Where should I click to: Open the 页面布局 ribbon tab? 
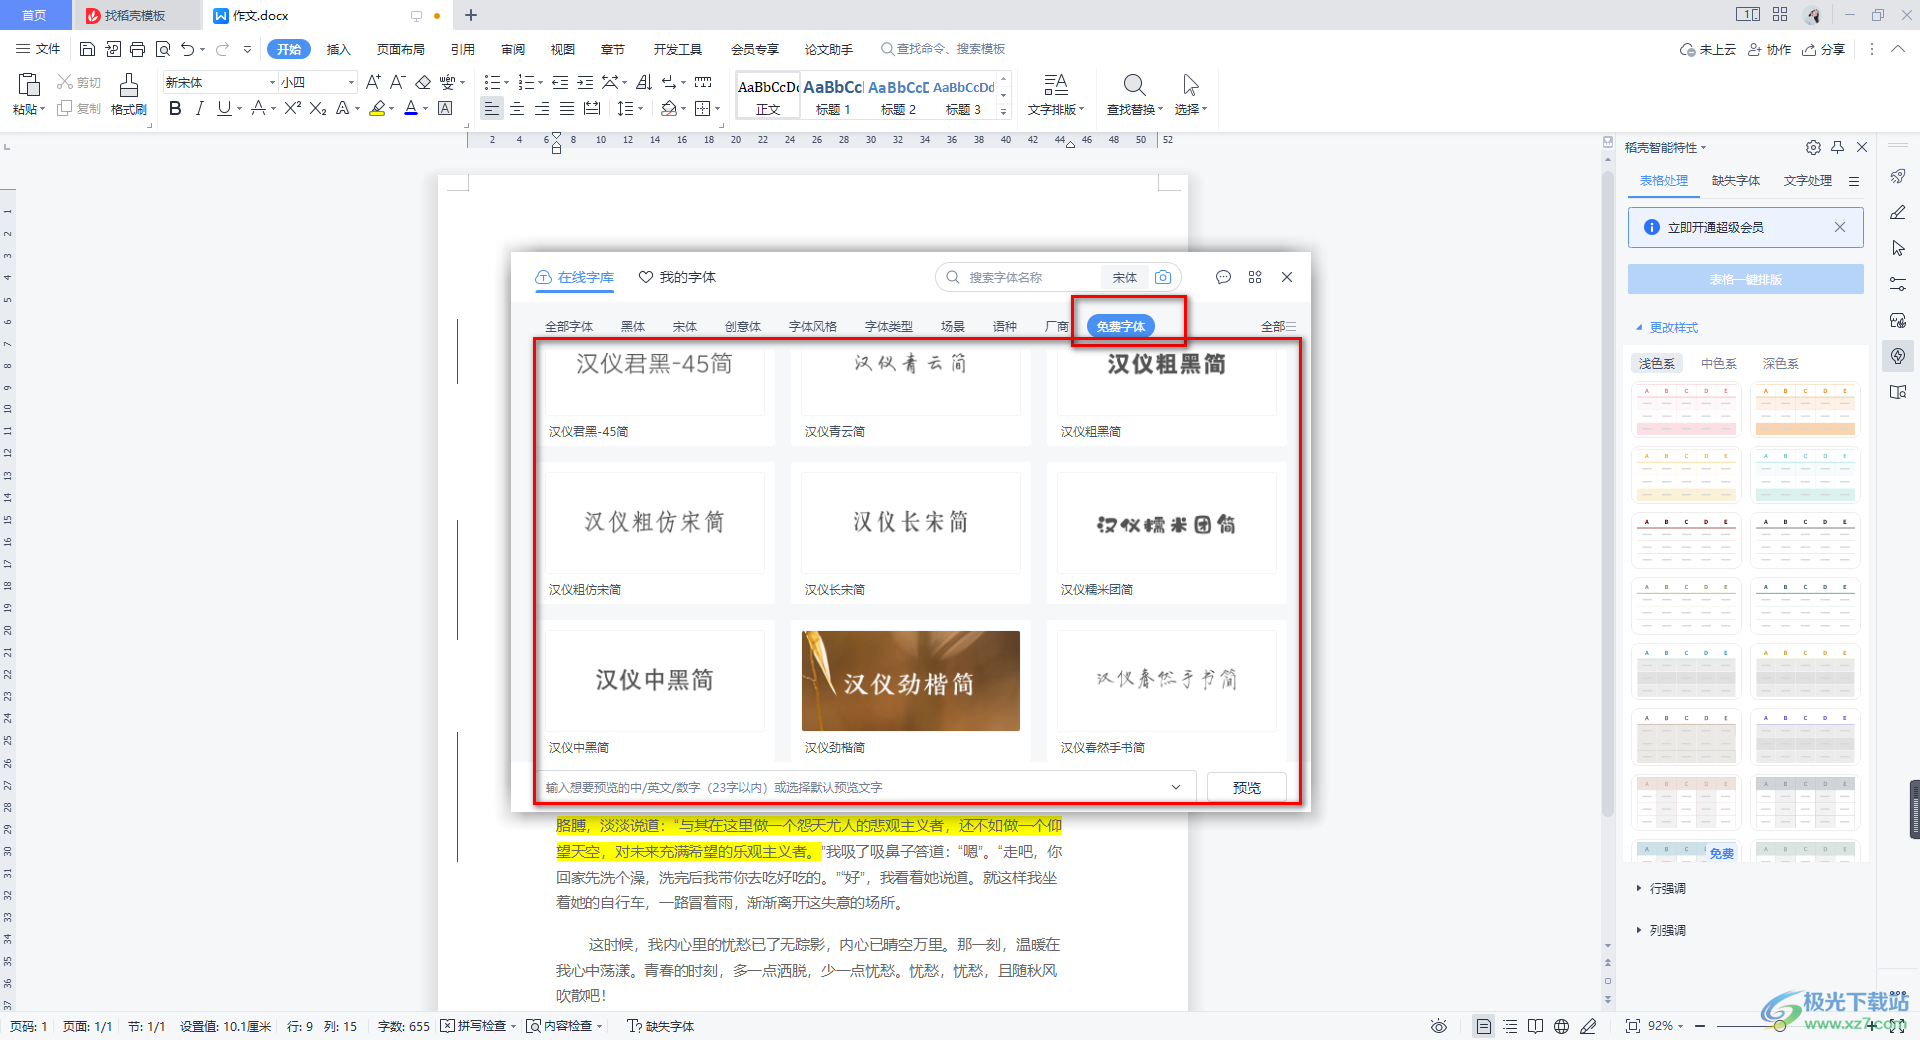pyautogui.click(x=400, y=49)
